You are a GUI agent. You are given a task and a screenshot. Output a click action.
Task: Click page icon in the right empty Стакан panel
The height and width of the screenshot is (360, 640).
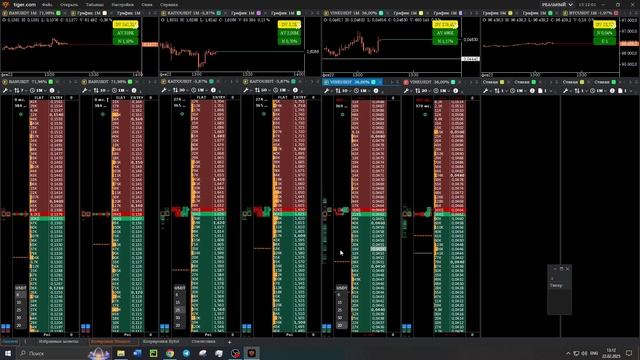tap(620, 90)
